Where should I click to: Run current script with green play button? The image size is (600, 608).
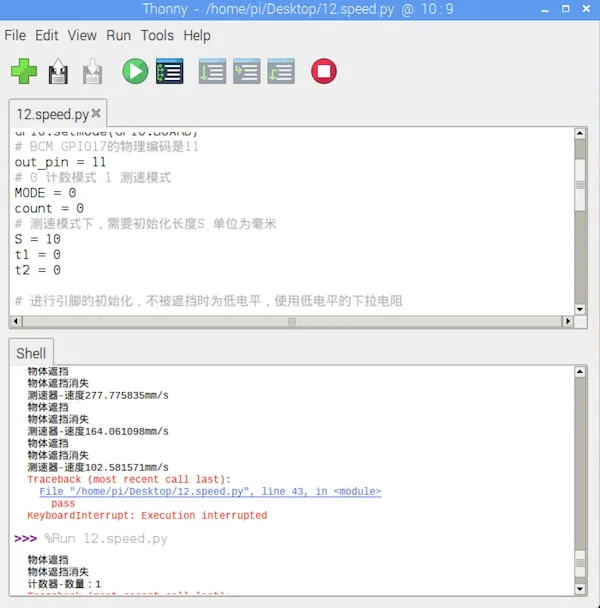135,71
